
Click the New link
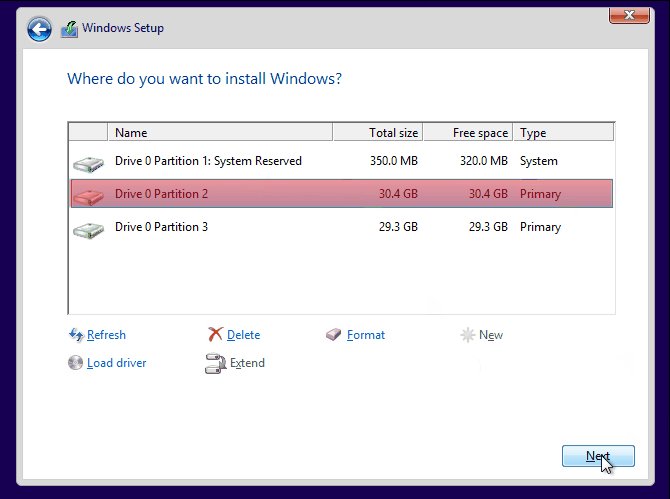[491, 335]
